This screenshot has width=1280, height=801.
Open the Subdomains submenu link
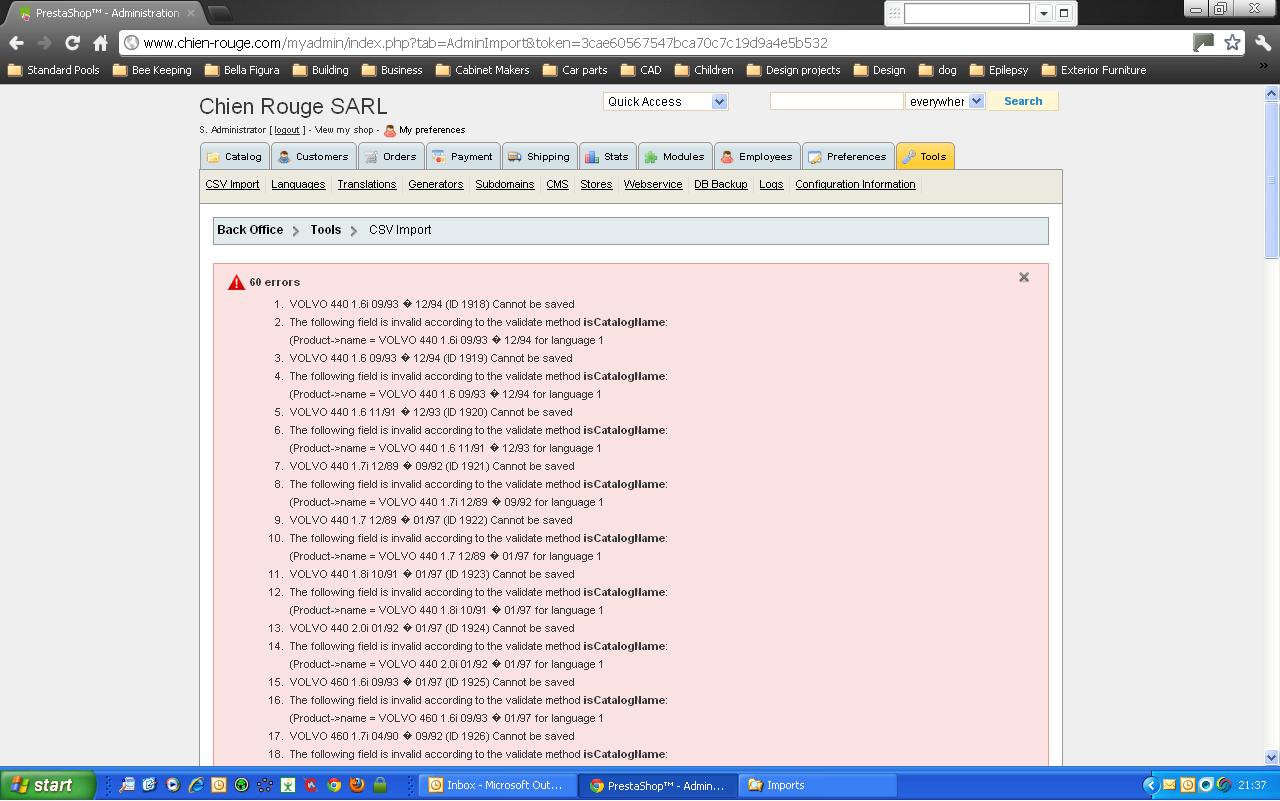tap(505, 185)
